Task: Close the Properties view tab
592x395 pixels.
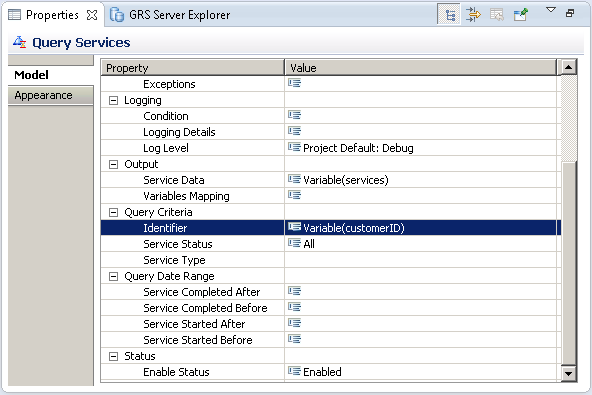Action: 92,15
